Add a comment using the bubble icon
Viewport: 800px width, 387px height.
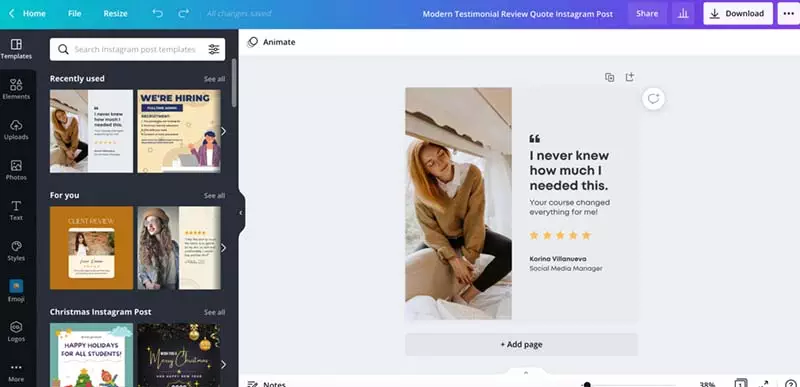(x=654, y=98)
